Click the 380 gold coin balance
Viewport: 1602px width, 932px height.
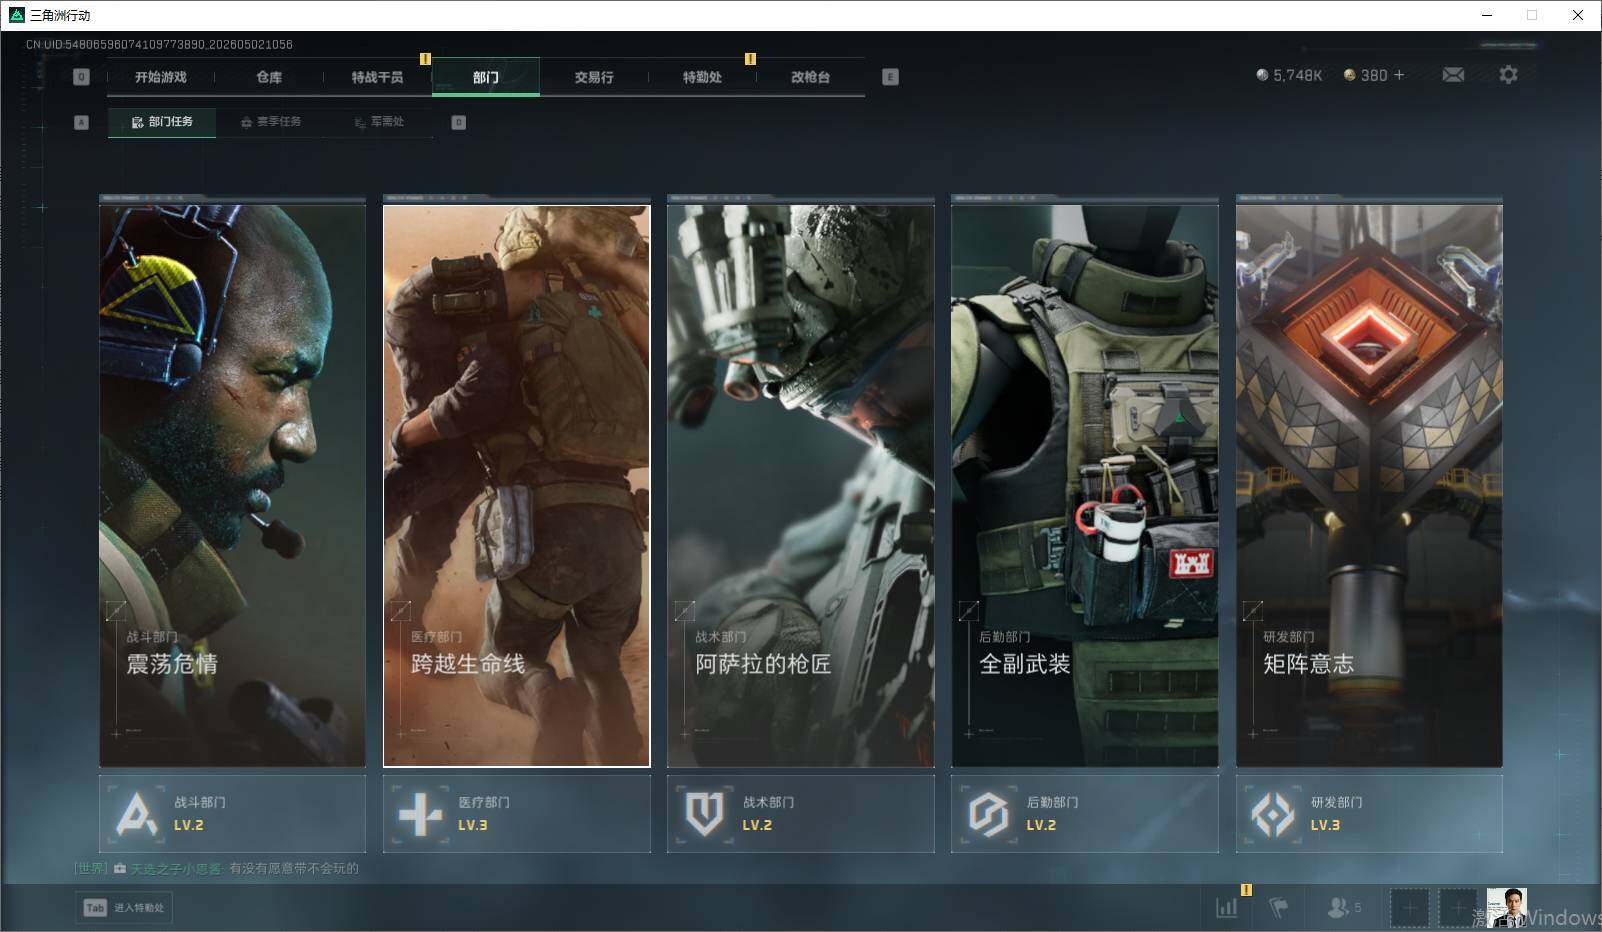tap(1366, 75)
